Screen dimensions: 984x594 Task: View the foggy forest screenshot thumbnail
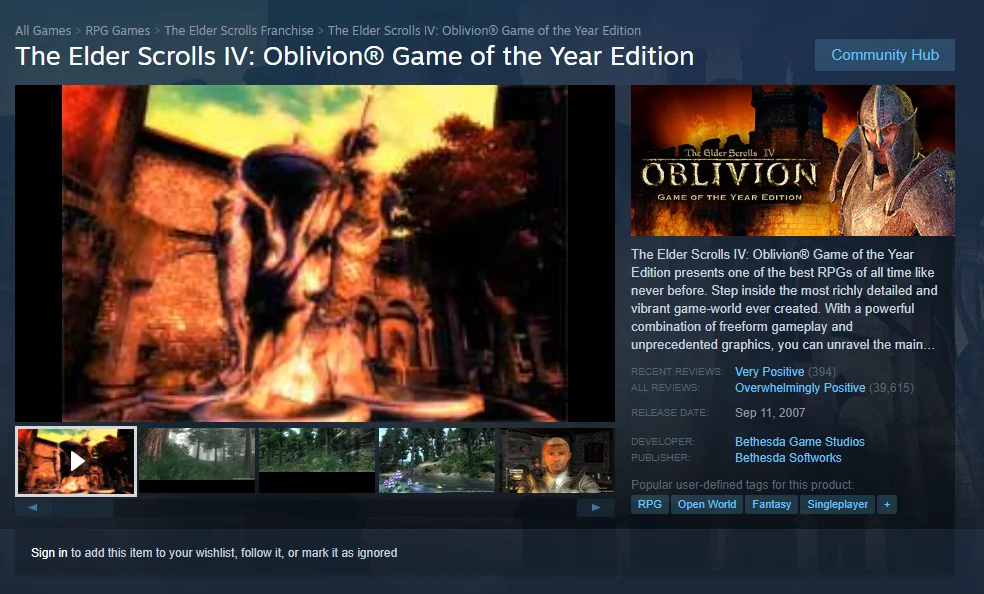[x=196, y=460]
